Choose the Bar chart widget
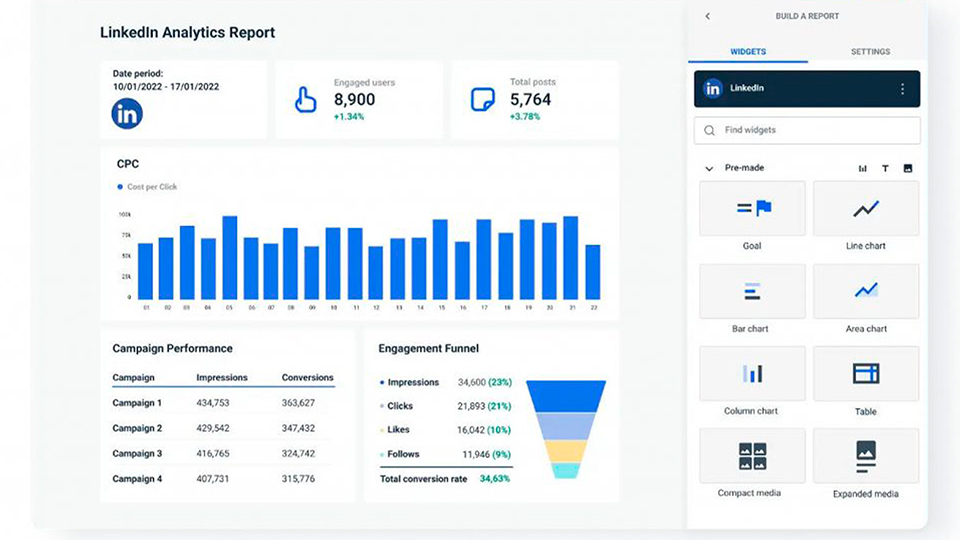This screenshot has width=960, height=540. click(x=752, y=292)
